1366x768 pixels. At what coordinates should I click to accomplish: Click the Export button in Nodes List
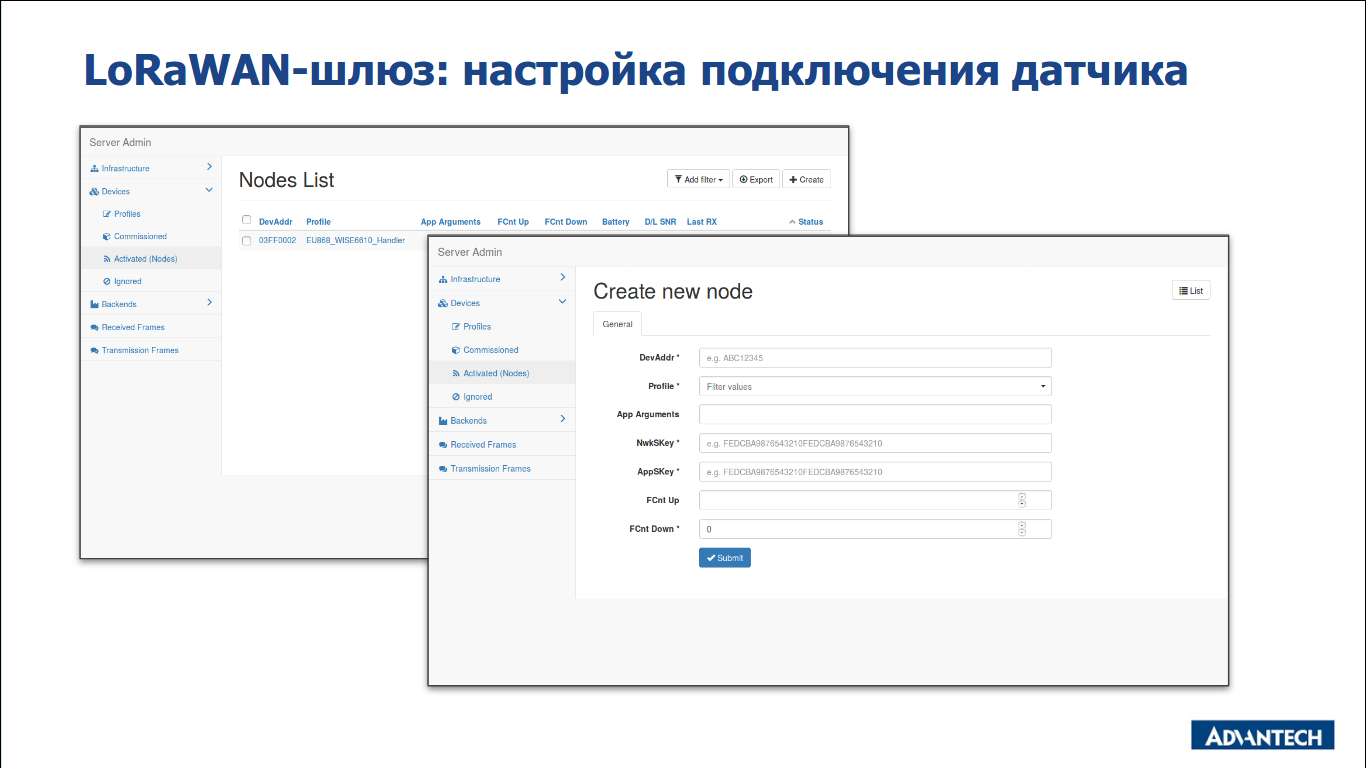(x=756, y=179)
